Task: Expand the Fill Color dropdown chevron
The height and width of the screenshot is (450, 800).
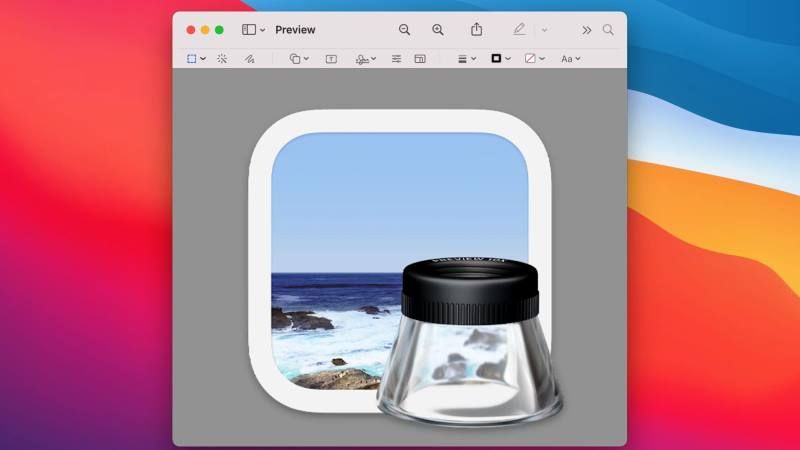Action: (x=542, y=59)
